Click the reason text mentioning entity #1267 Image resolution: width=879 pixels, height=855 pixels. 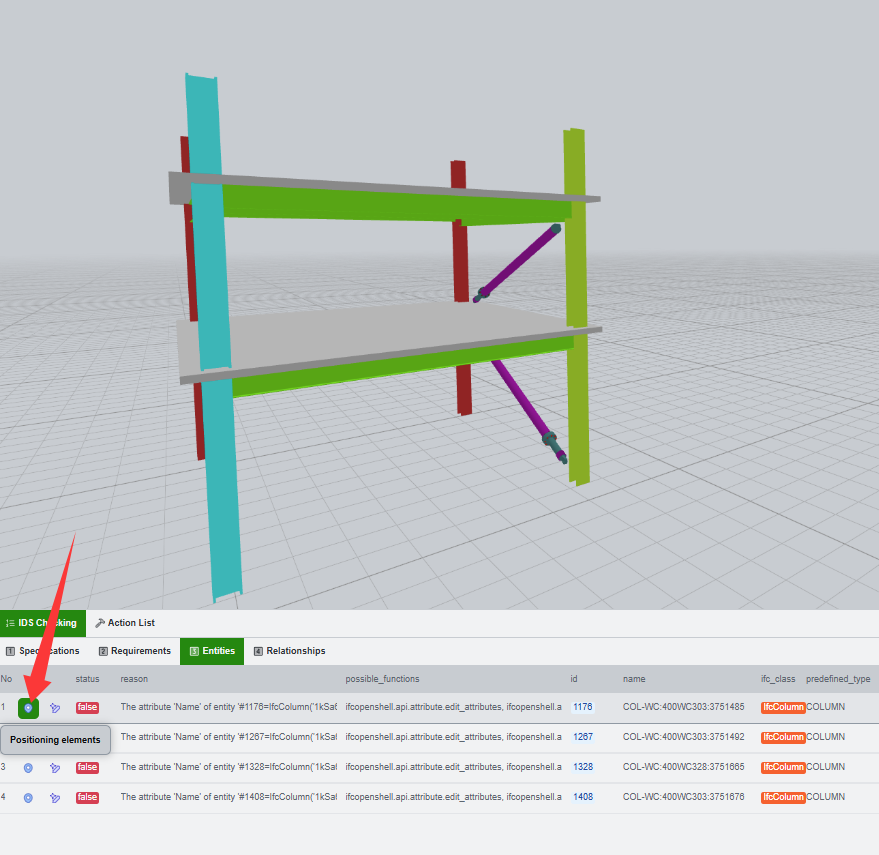(229, 737)
